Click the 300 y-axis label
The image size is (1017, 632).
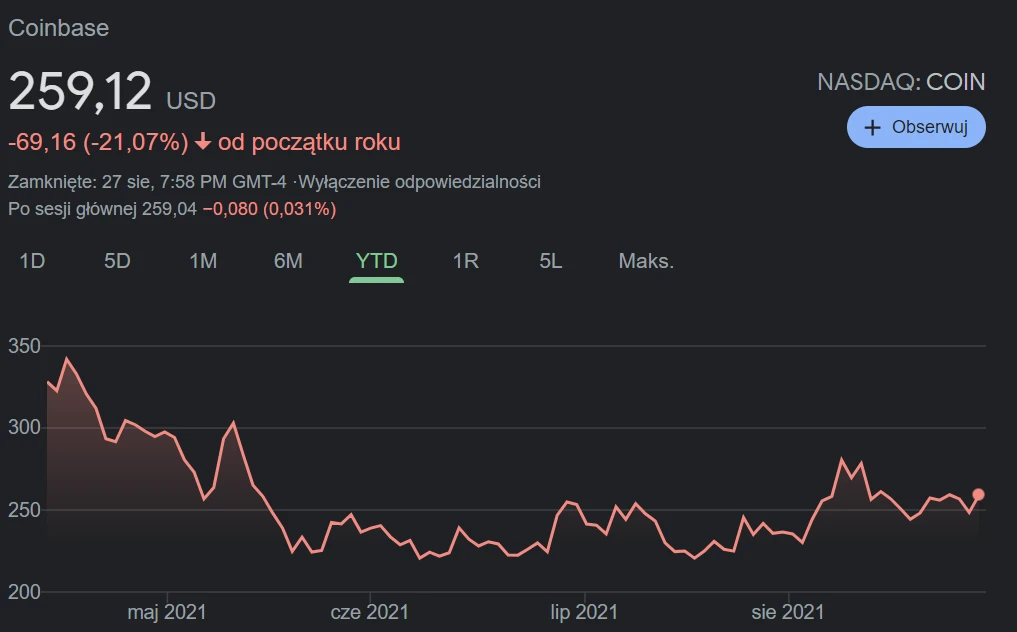coord(24,427)
